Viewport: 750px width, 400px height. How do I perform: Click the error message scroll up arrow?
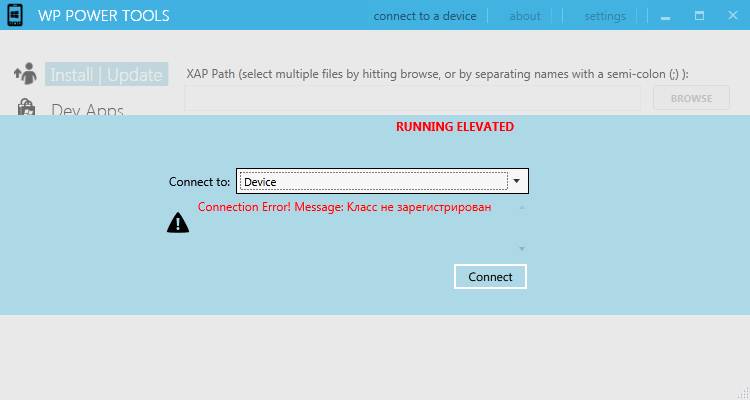tap(522, 208)
